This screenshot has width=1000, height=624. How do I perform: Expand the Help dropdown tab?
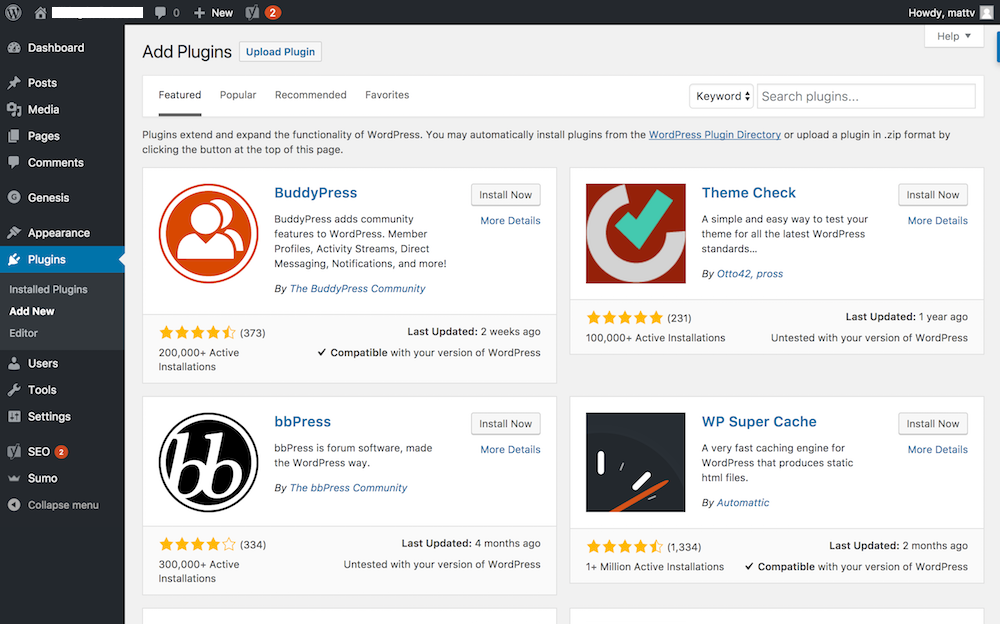point(954,36)
